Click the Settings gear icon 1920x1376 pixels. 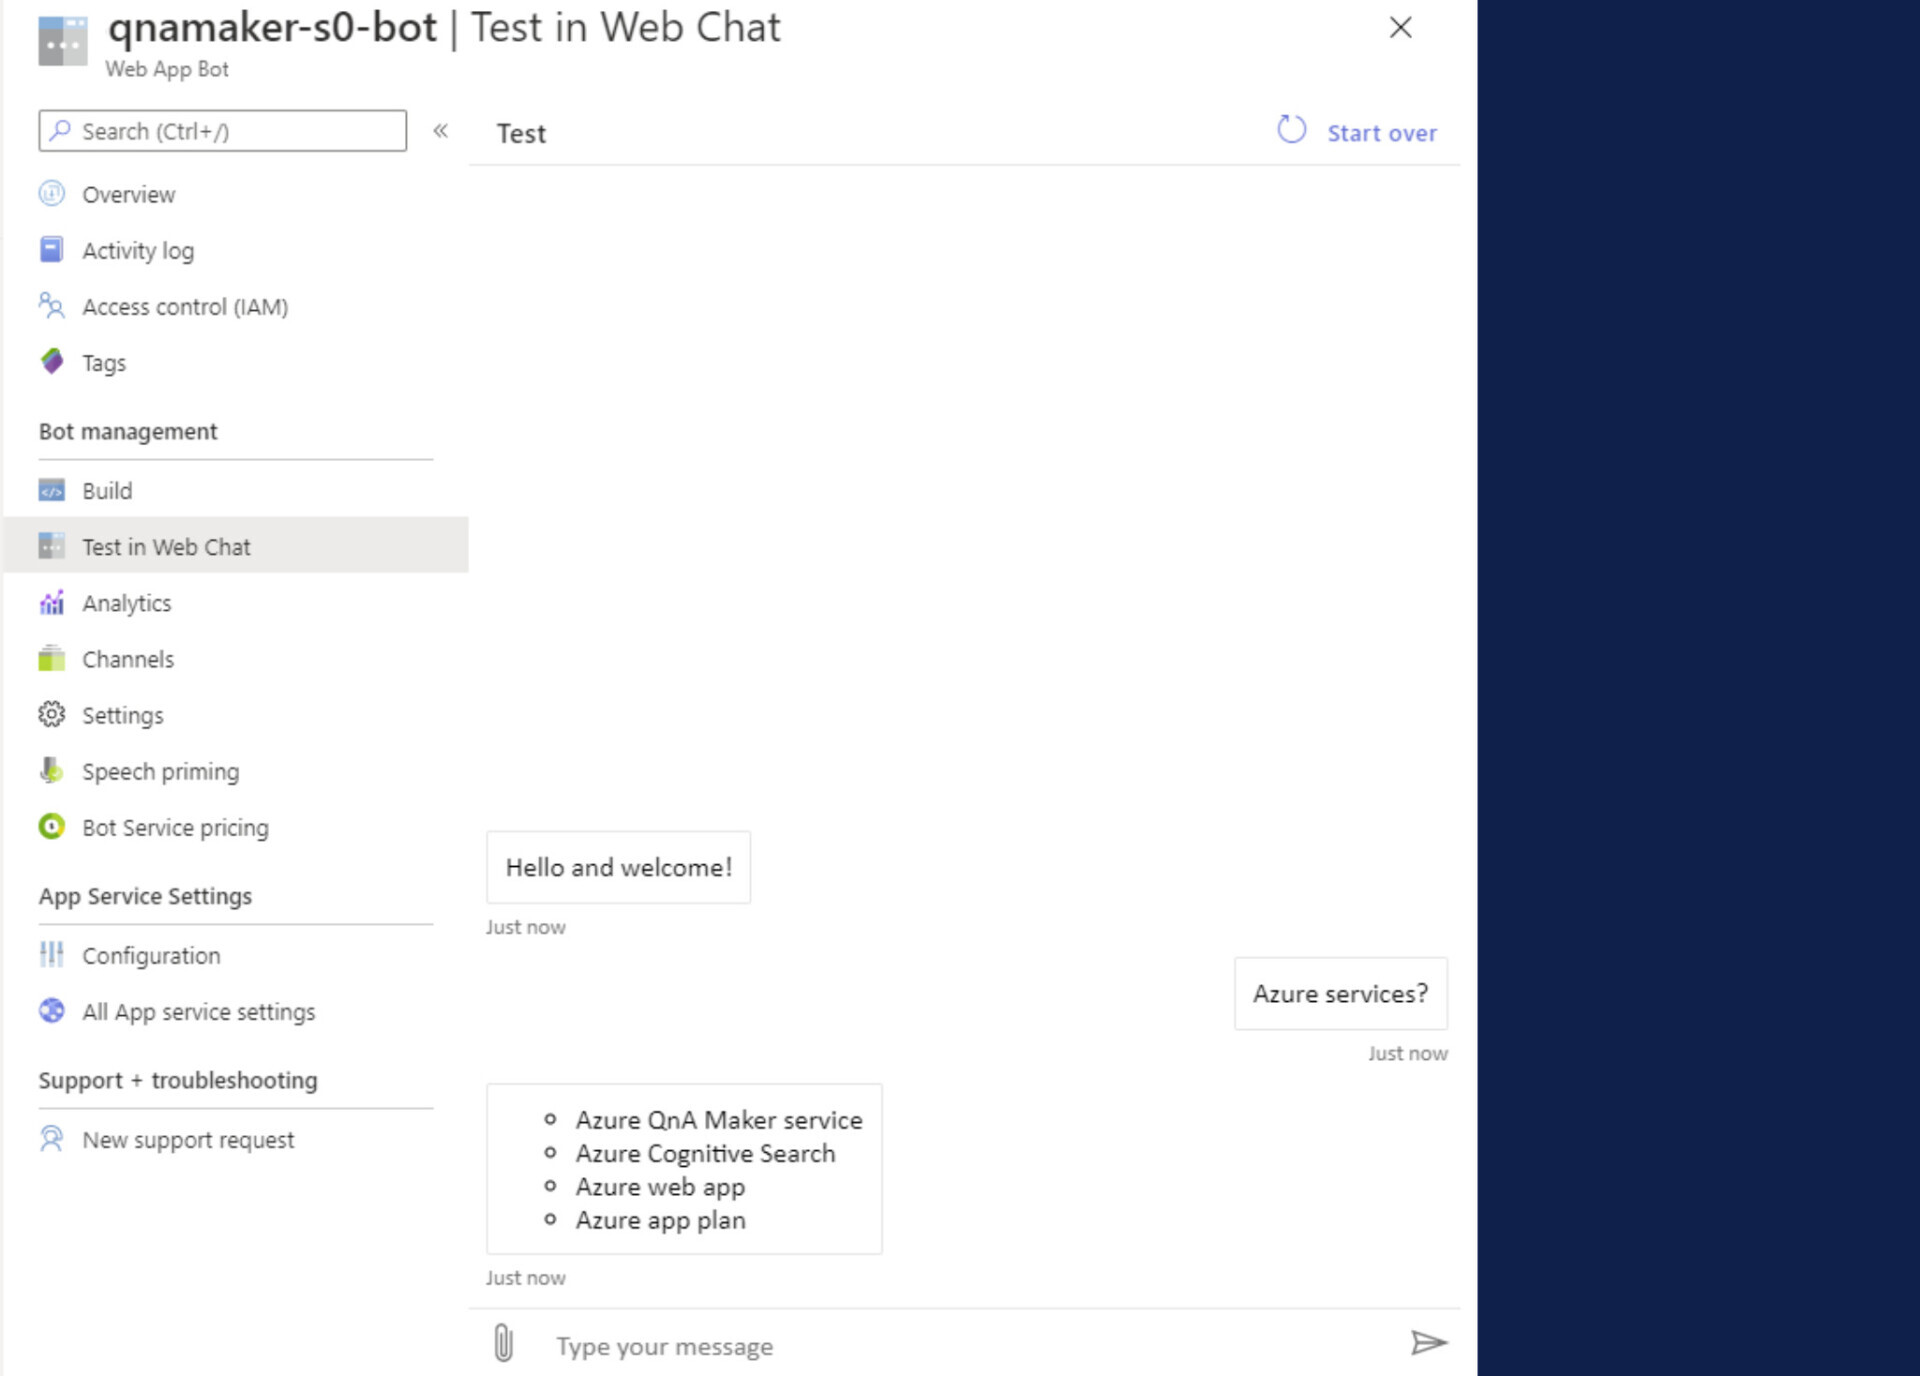pos(52,715)
